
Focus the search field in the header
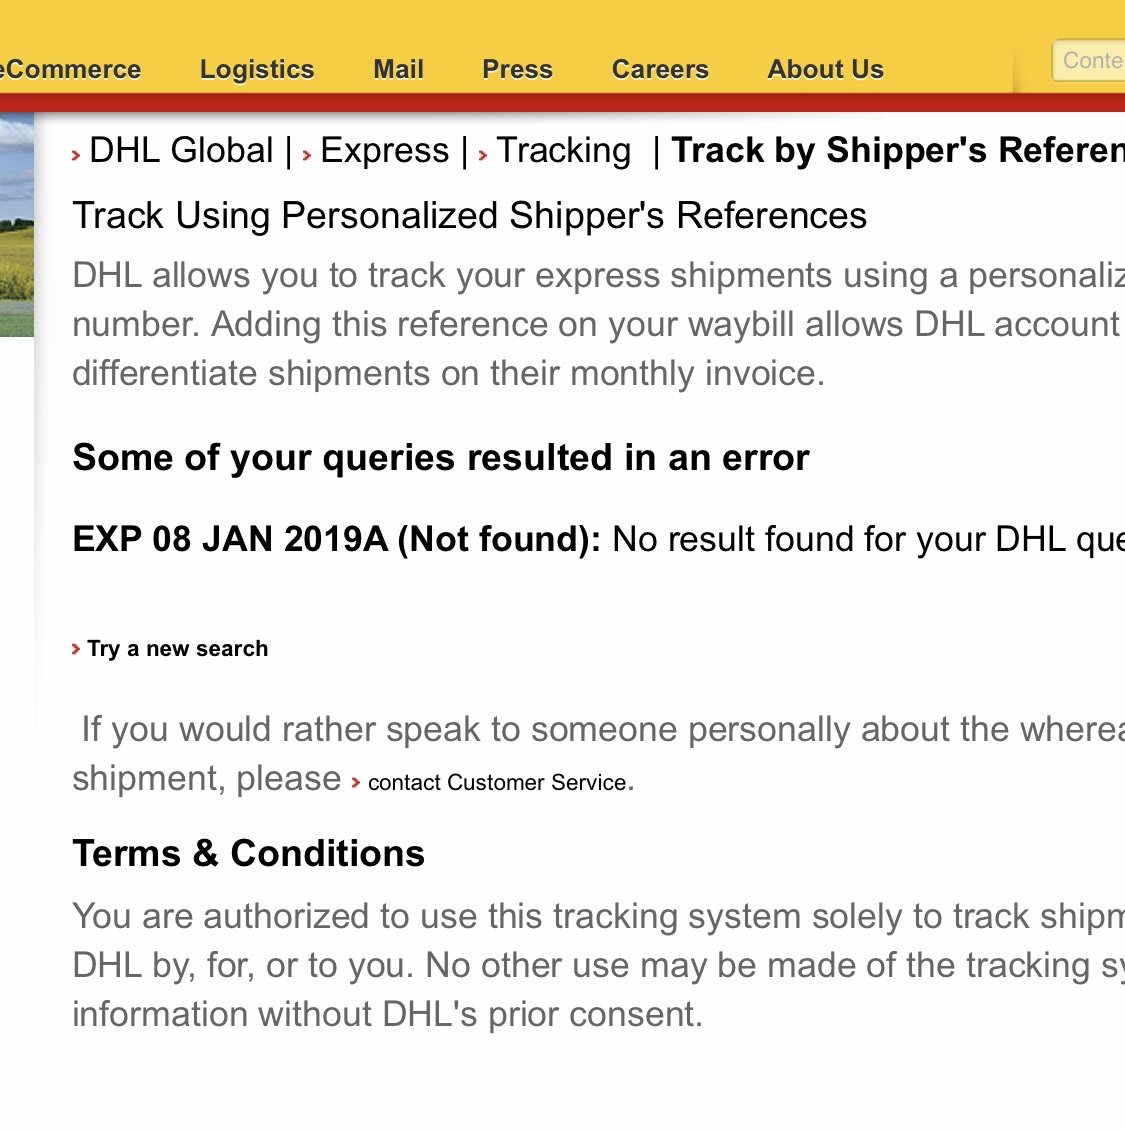coord(1090,61)
